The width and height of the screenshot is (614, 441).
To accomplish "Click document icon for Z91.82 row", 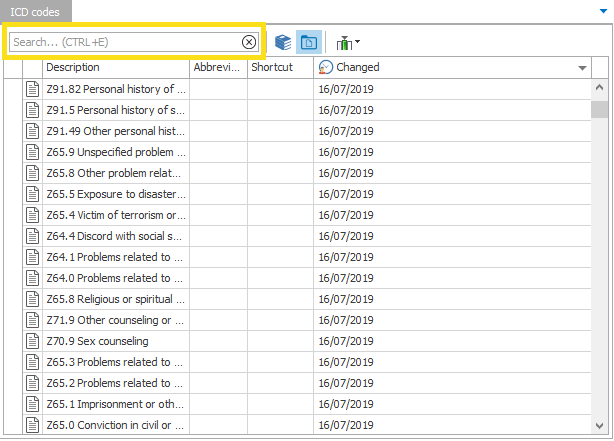I will point(33,89).
